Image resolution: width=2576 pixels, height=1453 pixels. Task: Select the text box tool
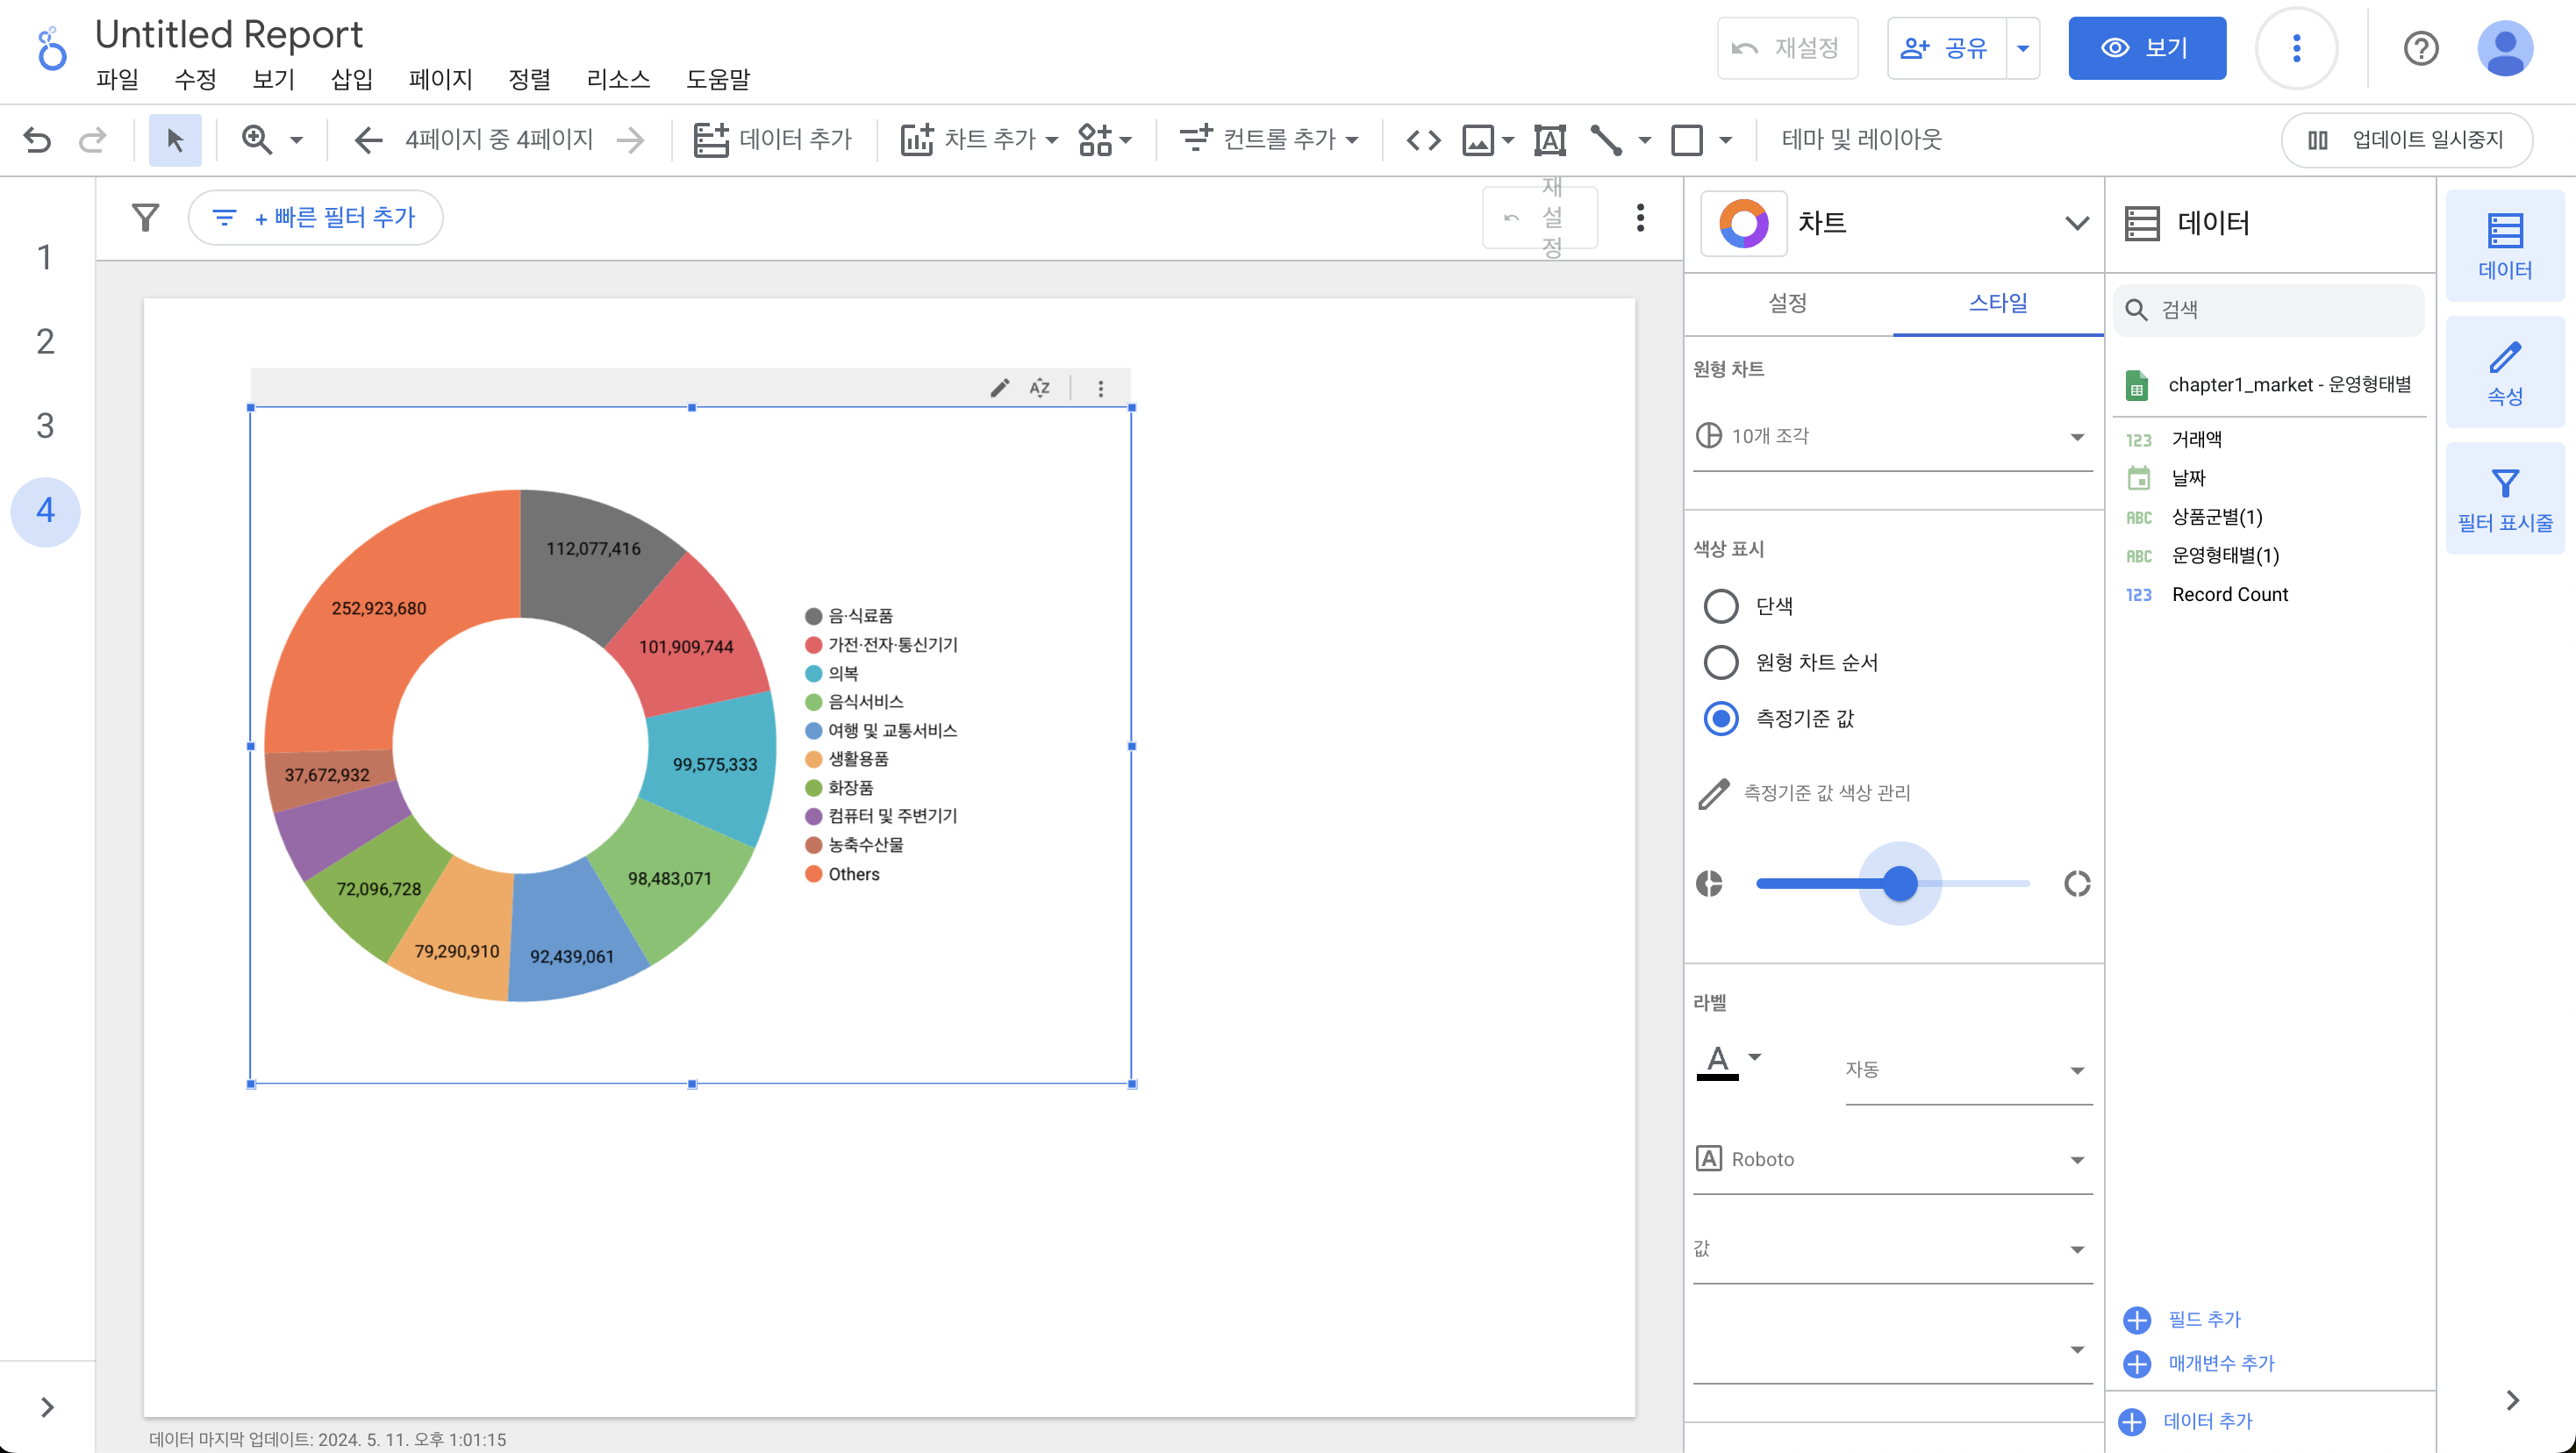tap(1549, 140)
